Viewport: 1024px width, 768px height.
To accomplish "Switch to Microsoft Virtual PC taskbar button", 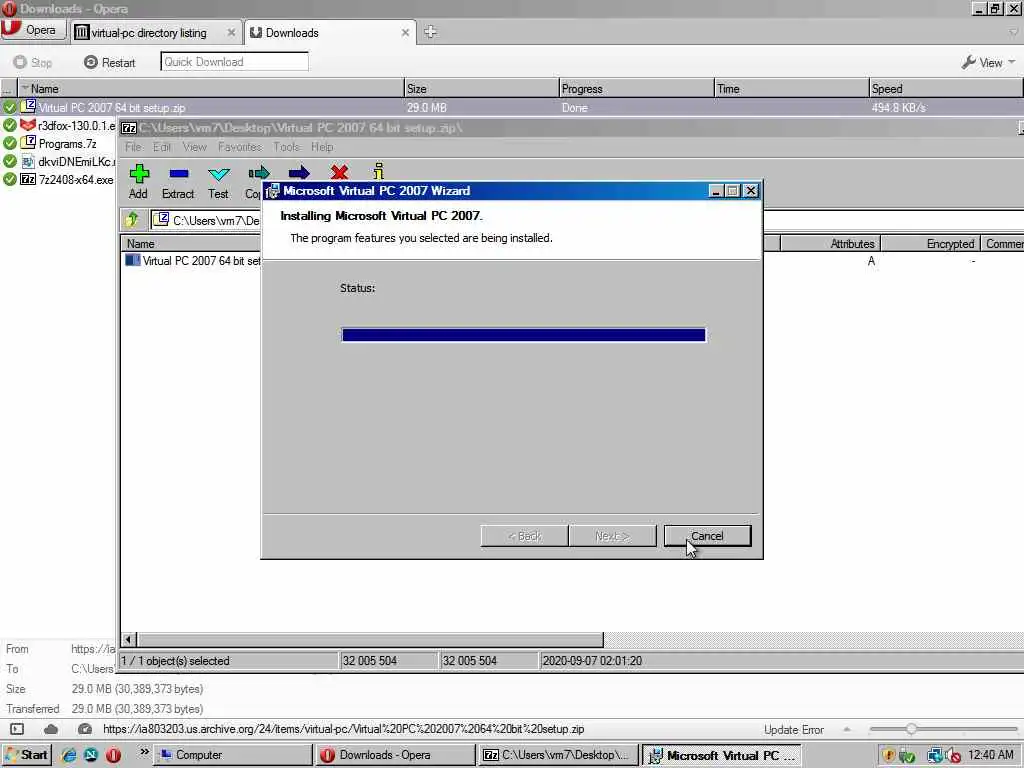I will click(x=722, y=755).
